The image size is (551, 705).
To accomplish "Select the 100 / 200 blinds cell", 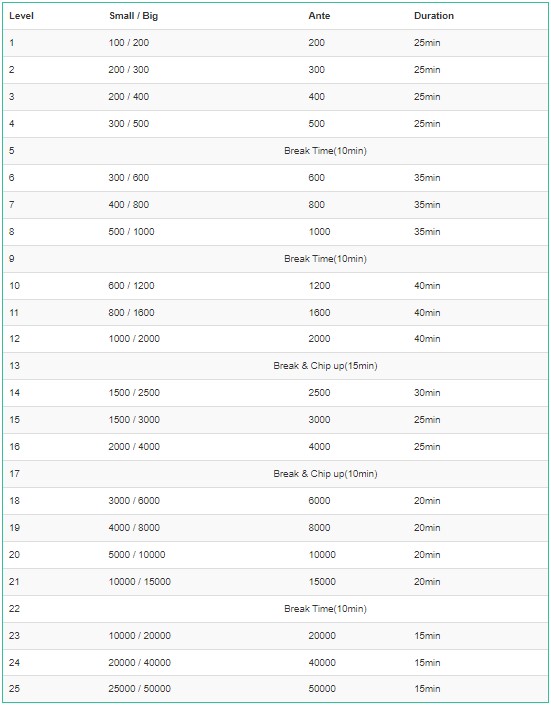I will click(129, 43).
